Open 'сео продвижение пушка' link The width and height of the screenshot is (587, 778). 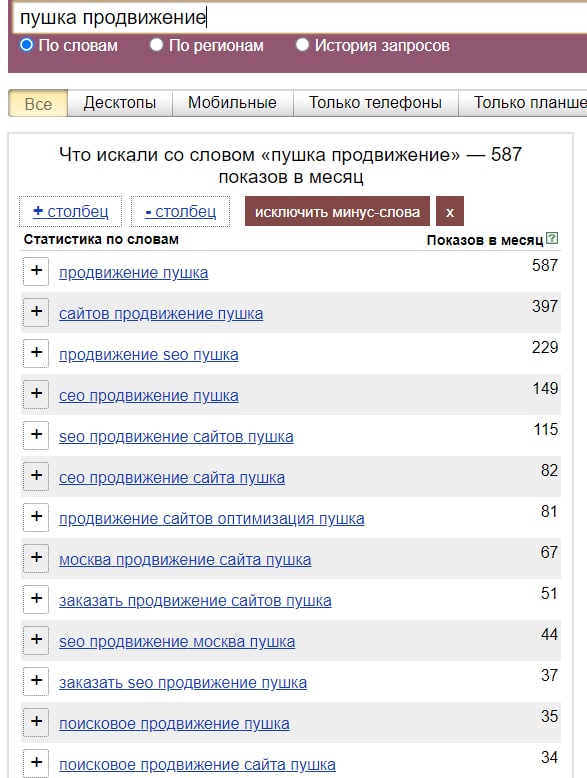click(149, 396)
